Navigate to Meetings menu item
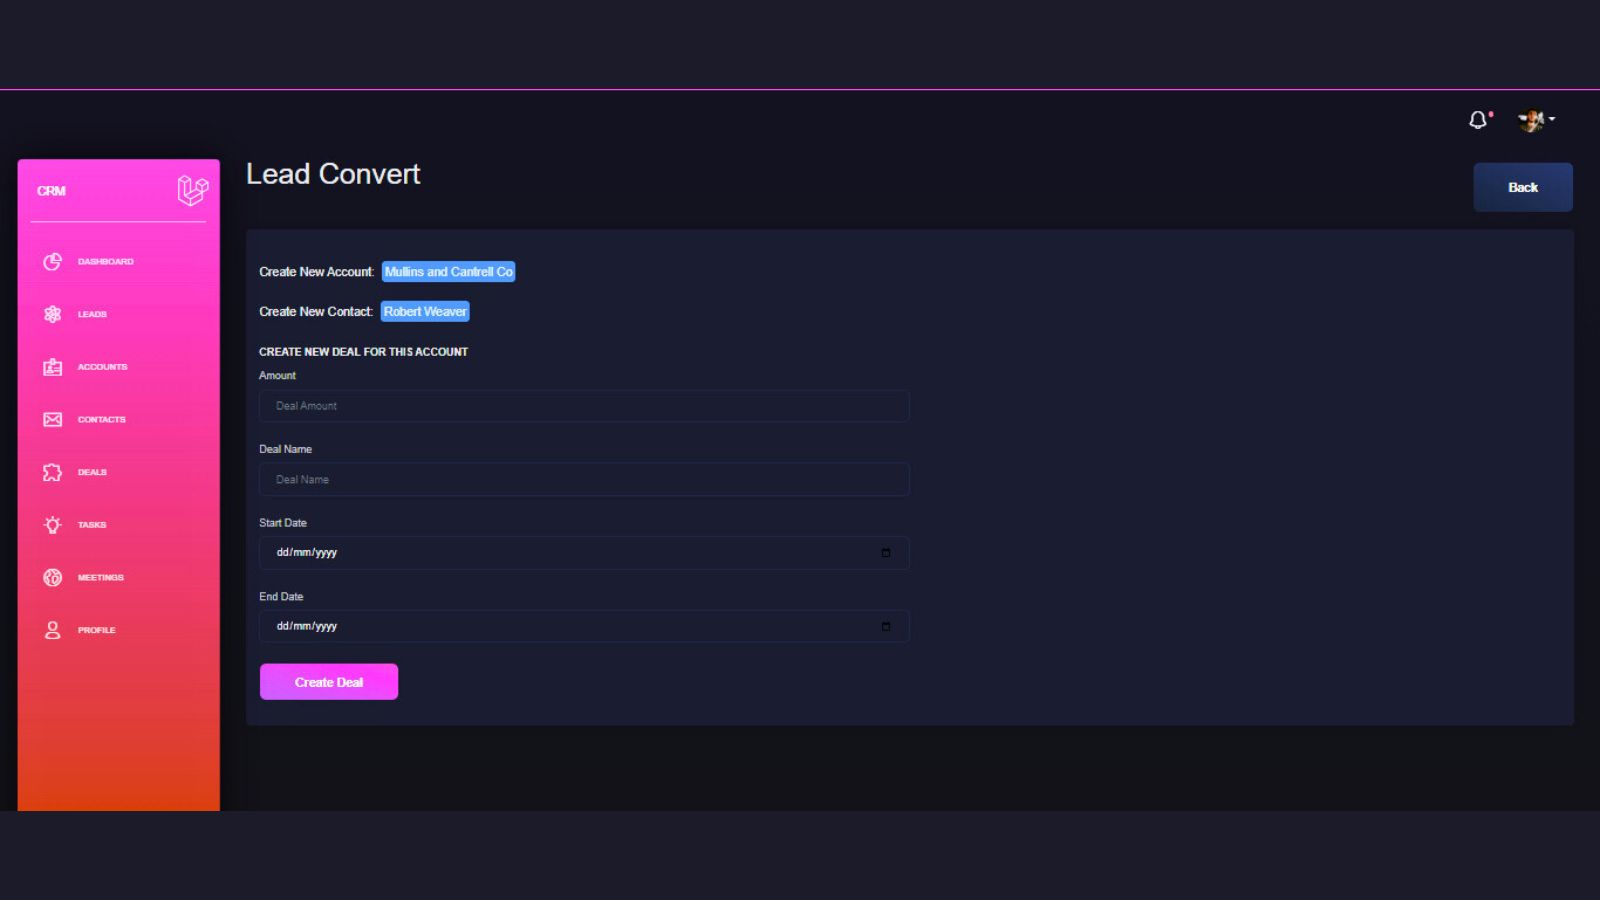The image size is (1600, 900). (x=101, y=578)
